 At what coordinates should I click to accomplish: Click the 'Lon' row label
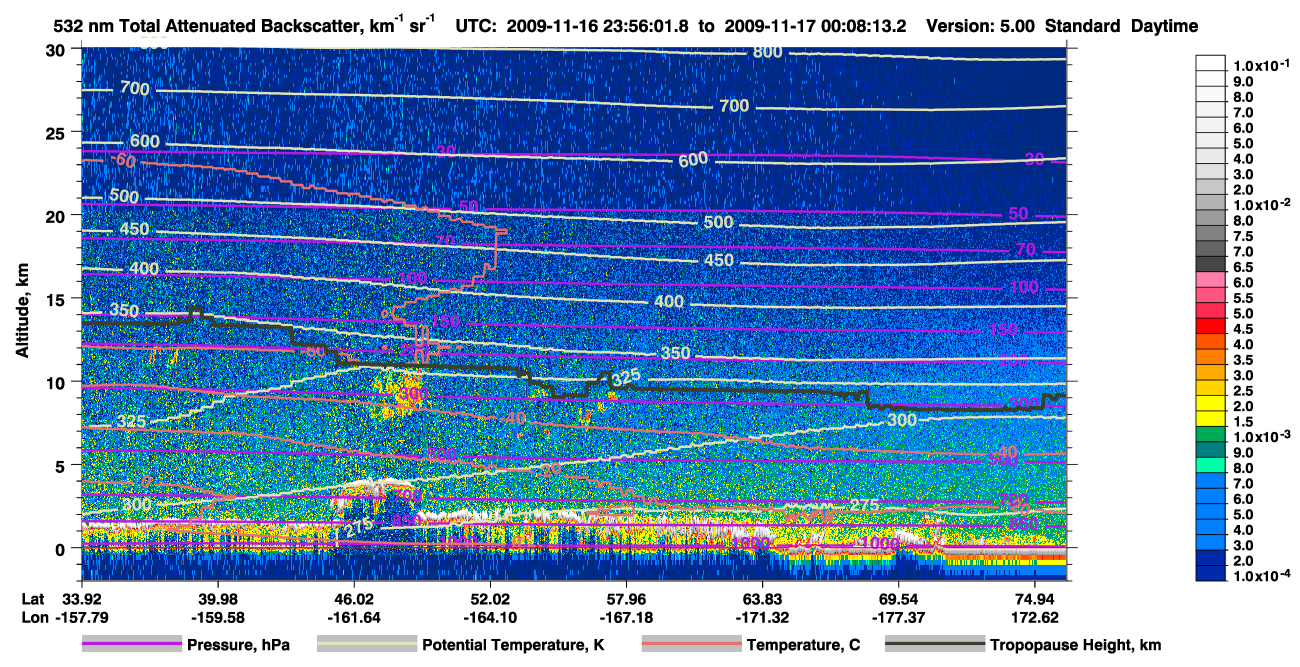pos(34,617)
